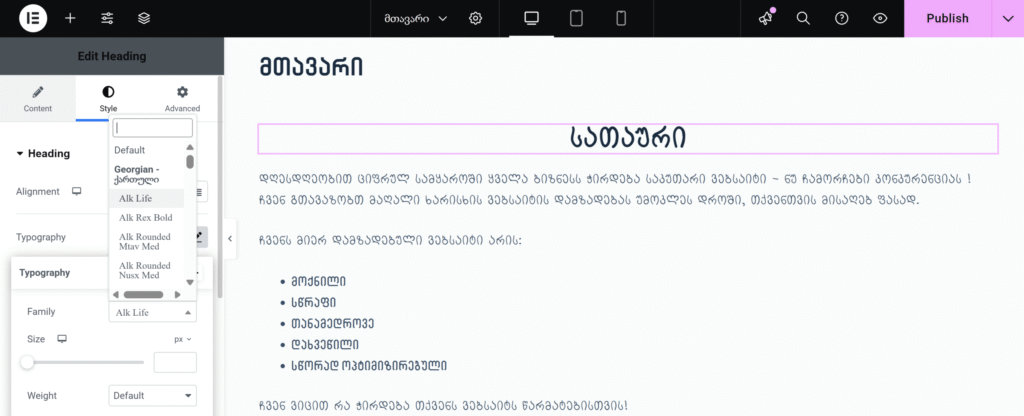The height and width of the screenshot is (416, 1024).
Task: Open site settings sliders icon
Action: pos(107,18)
